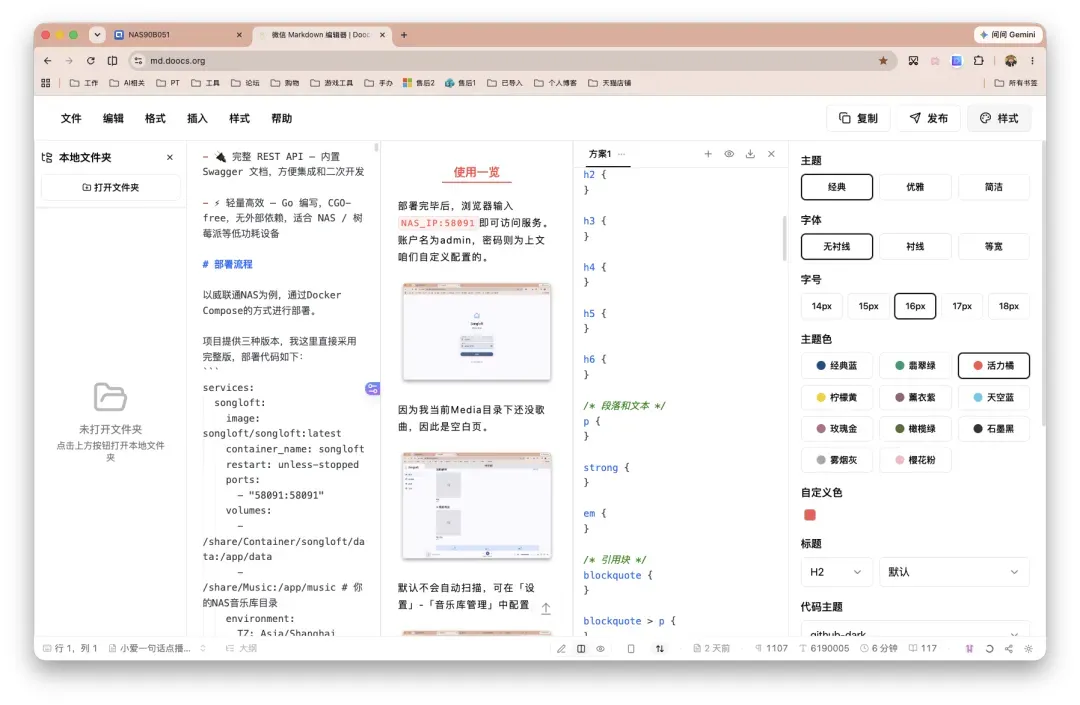The height and width of the screenshot is (705, 1080).
Task: Pick the 樱花粉 theme color
Action: pos(915,460)
